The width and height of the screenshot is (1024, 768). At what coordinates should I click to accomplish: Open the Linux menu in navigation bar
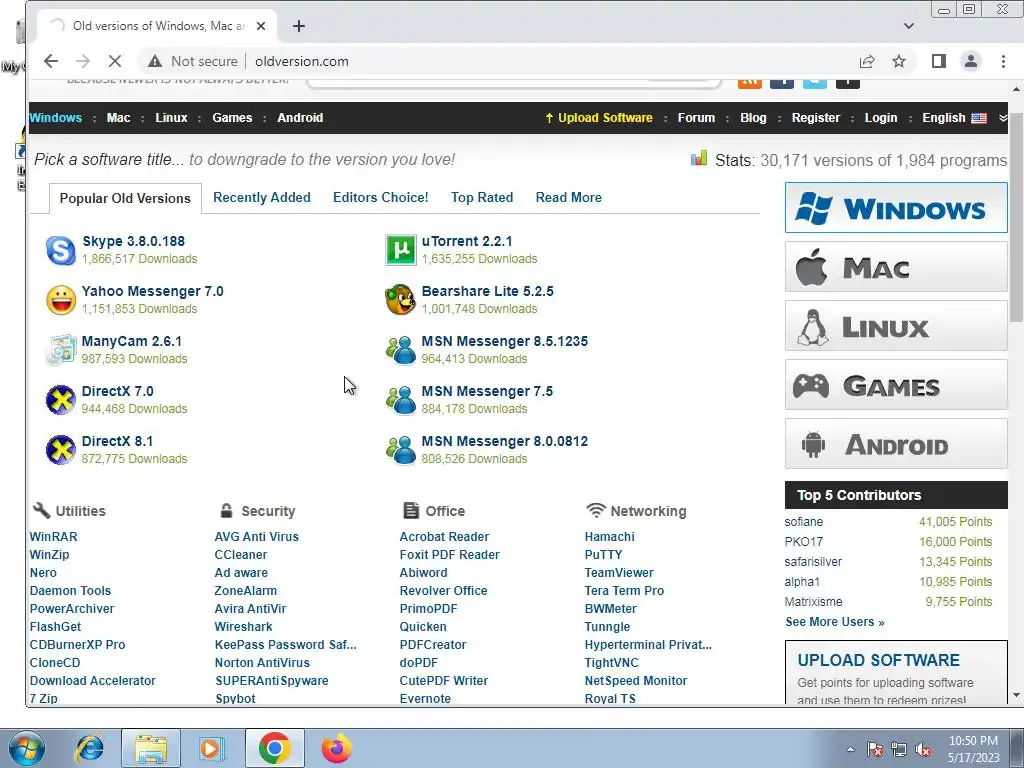[171, 118]
